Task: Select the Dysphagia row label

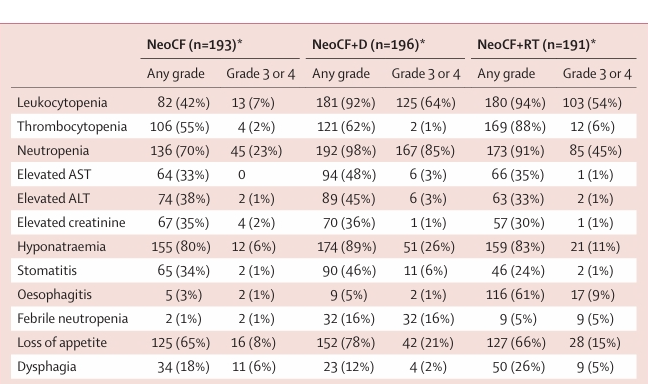Action: (x=47, y=366)
